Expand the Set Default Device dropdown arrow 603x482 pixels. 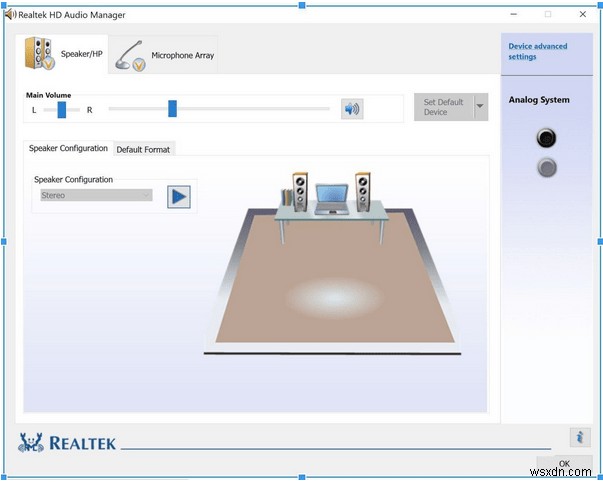tap(480, 106)
